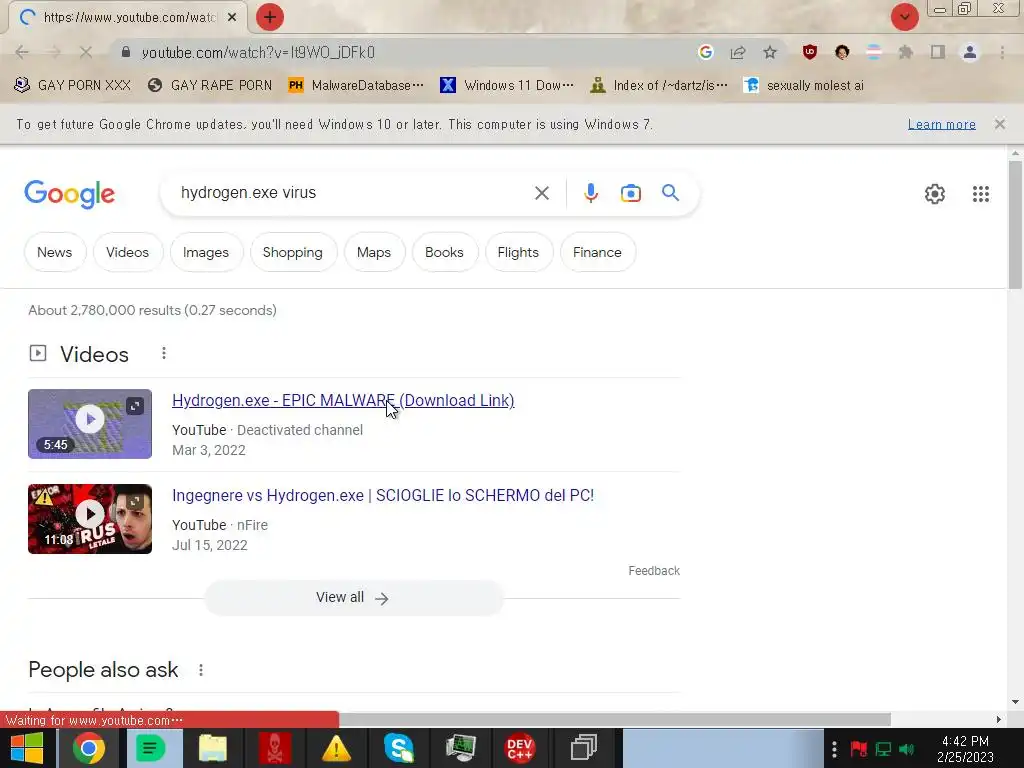The width and height of the screenshot is (1024, 768).
Task: Open the Extensions puzzle piece icon
Action: tap(906, 52)
